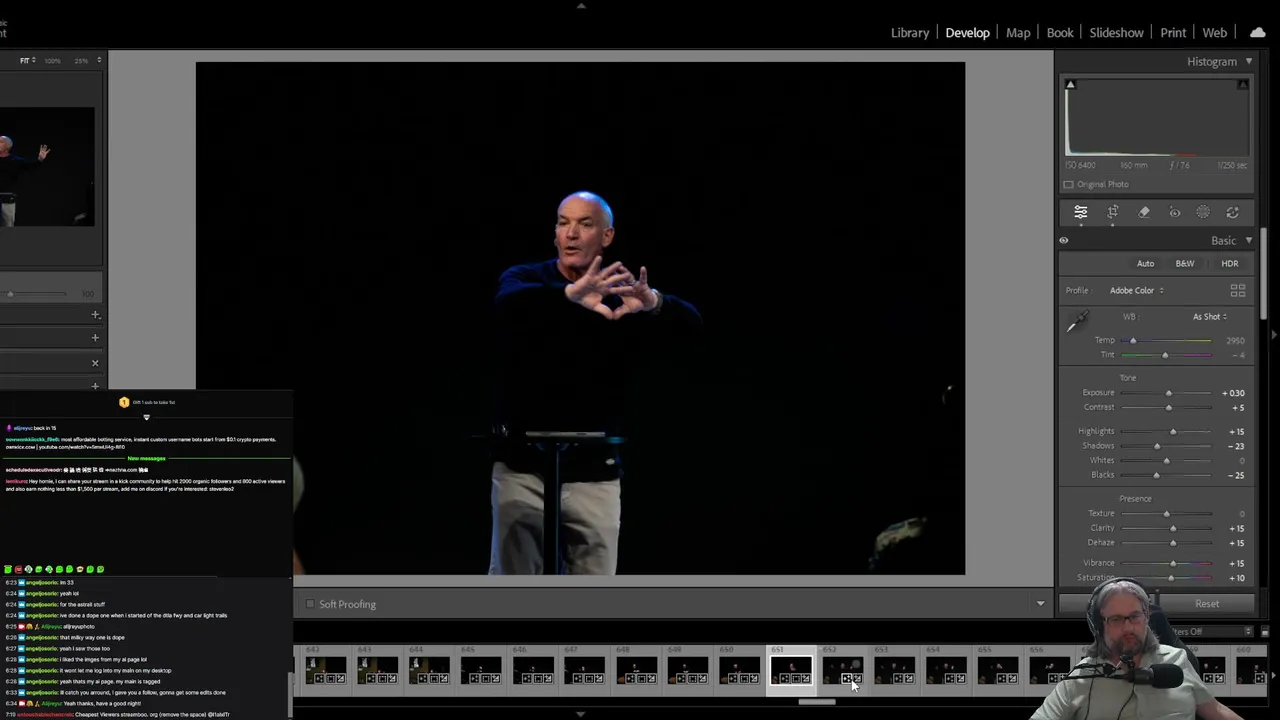Enable the Soft Proofing checkbox

click(x=310, y=604)
